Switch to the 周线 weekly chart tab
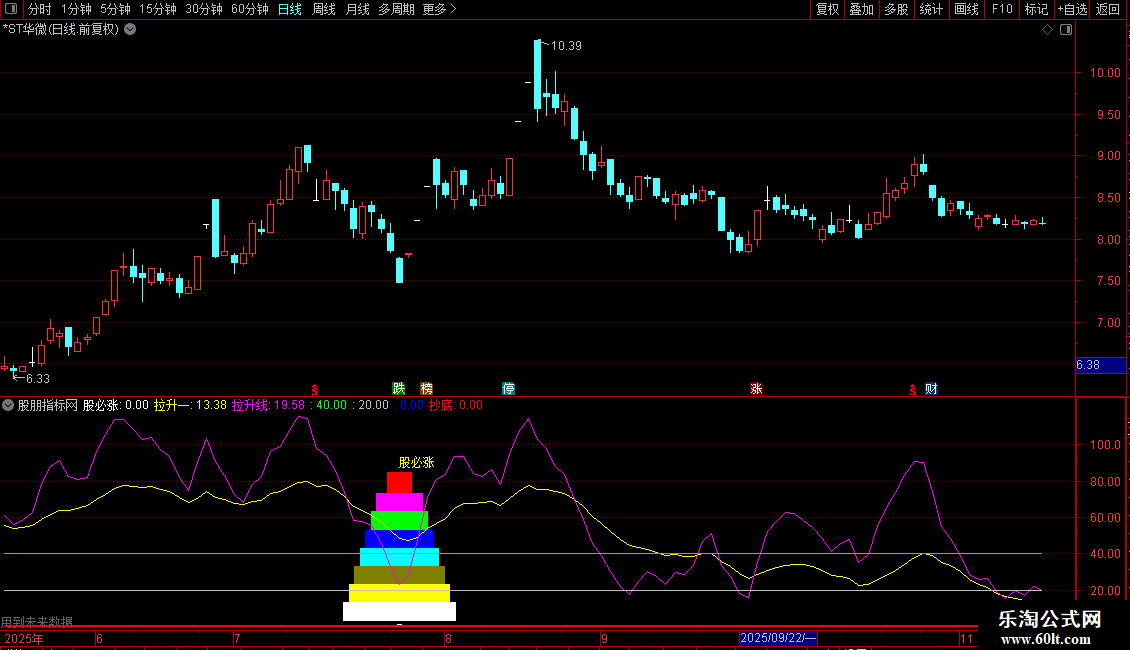 (x=324, y=9)
